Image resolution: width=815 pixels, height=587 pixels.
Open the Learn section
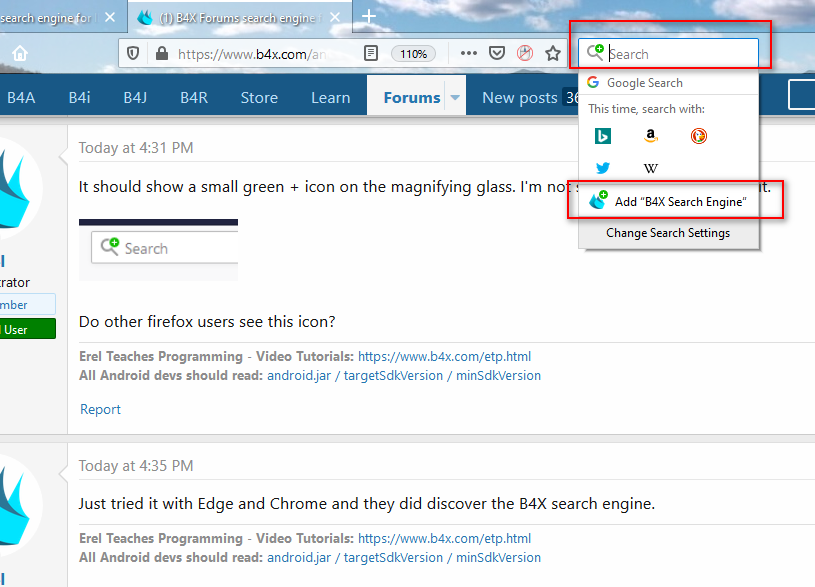coord(331,97)
